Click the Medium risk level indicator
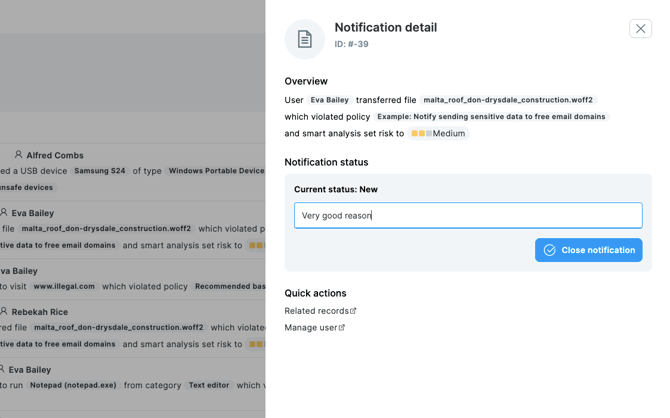Image resolution: width=670 pixels, height=418 pixels. click(438, 133)
